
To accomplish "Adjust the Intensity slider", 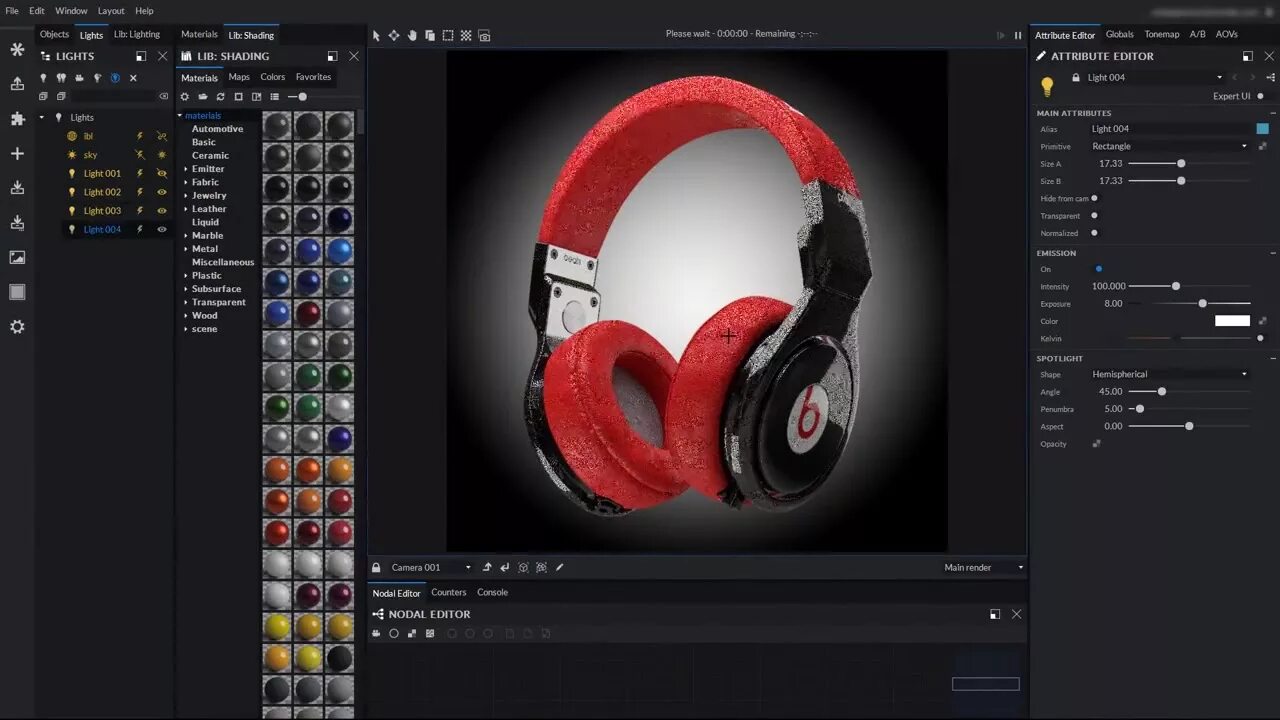I will pos(1189,286).
